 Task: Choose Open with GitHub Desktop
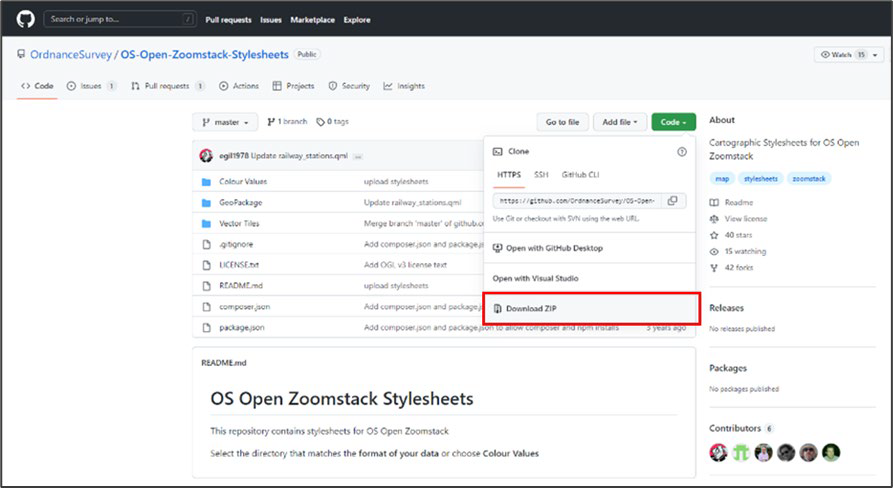(589, 248)
